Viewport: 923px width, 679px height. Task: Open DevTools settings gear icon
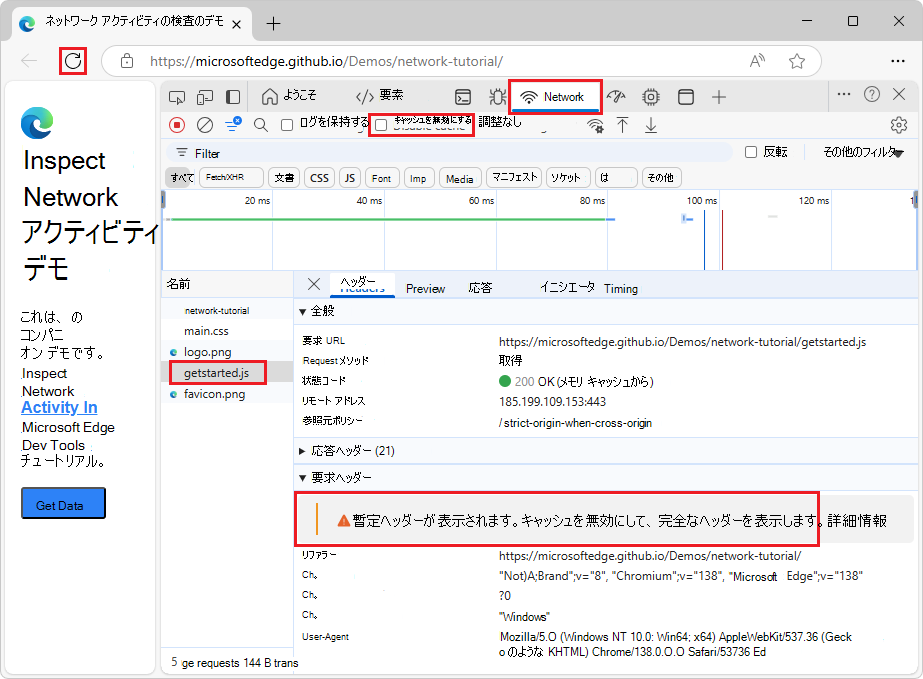tap(898, 126)
